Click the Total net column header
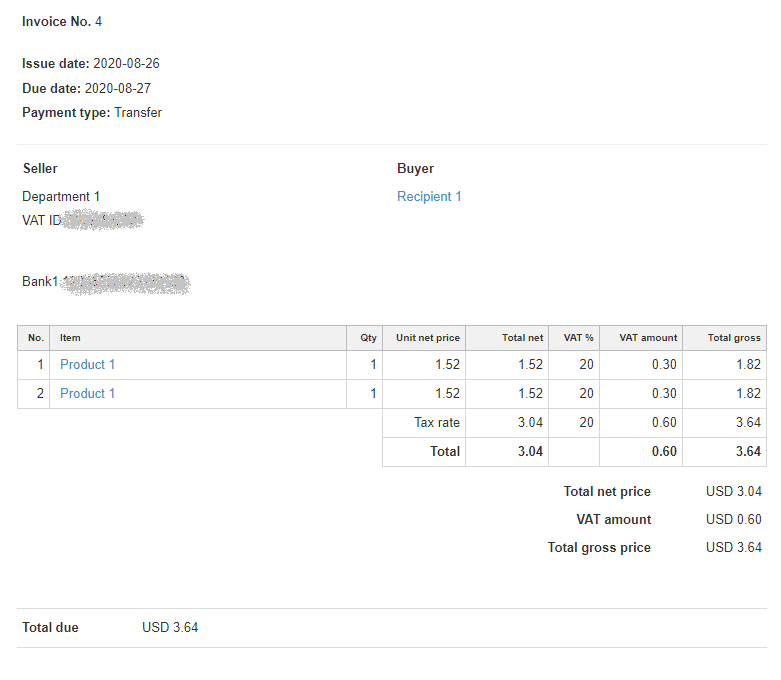 [x=522, y=338]
